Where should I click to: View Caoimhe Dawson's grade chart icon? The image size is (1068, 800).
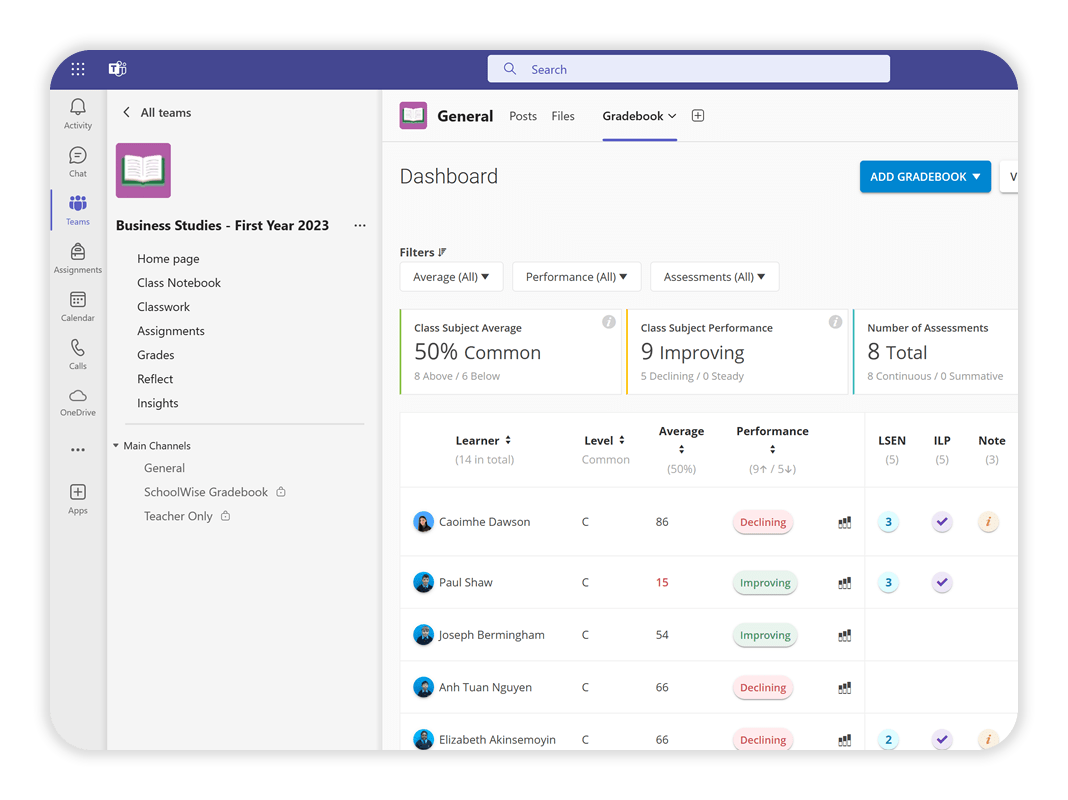[845, 521]
